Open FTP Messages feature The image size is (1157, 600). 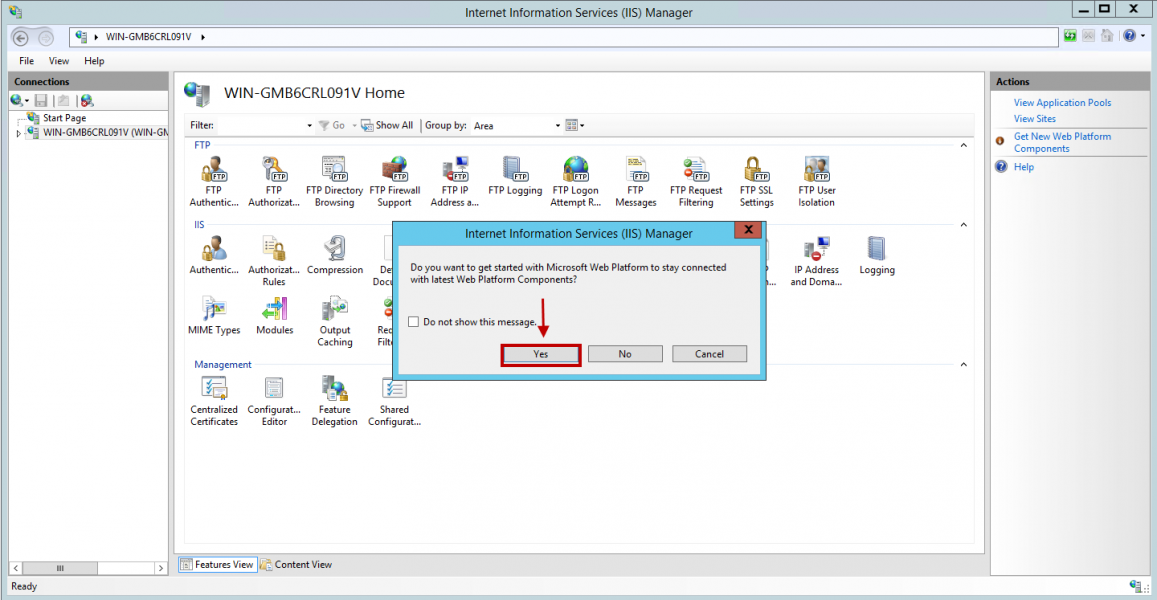coord(635,182)
